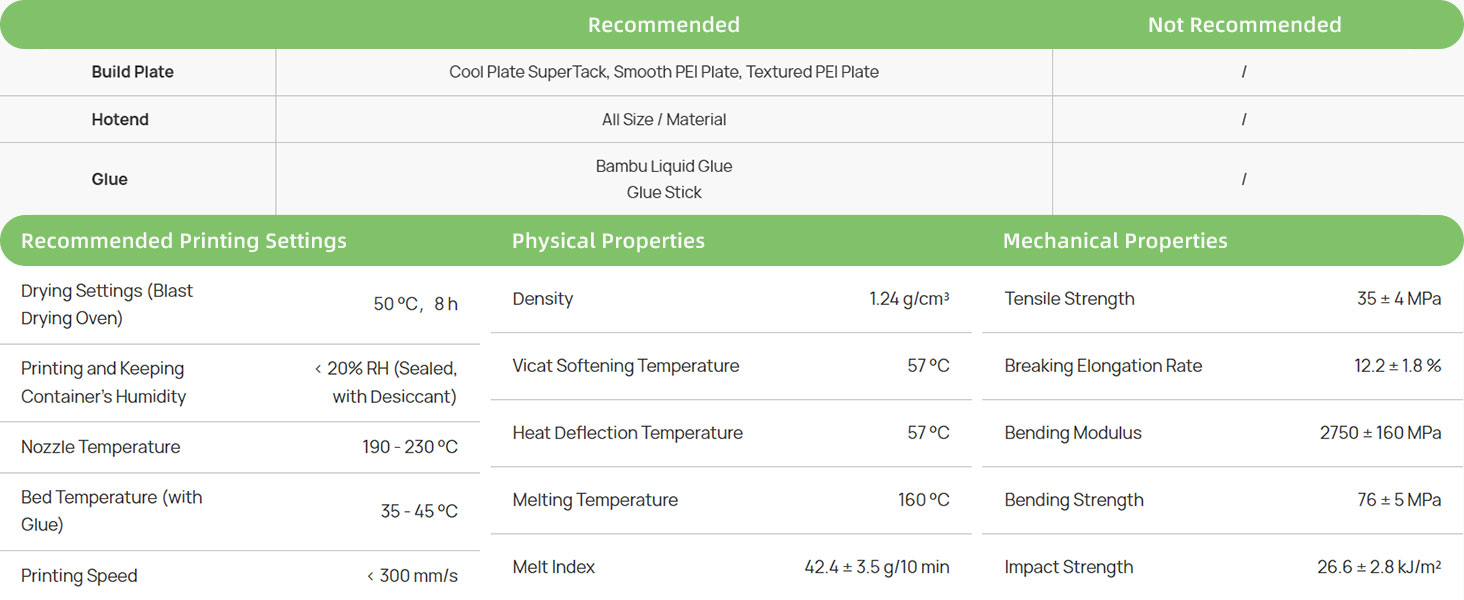This screenshot has height=600, width=1464.
Task: Click the Hotend row label
Action: click(x=120, y=119)
